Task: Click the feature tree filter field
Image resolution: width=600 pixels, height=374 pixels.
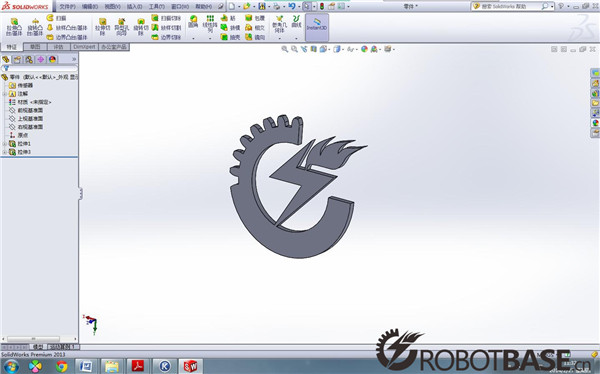Action: [x=39, y=68]
